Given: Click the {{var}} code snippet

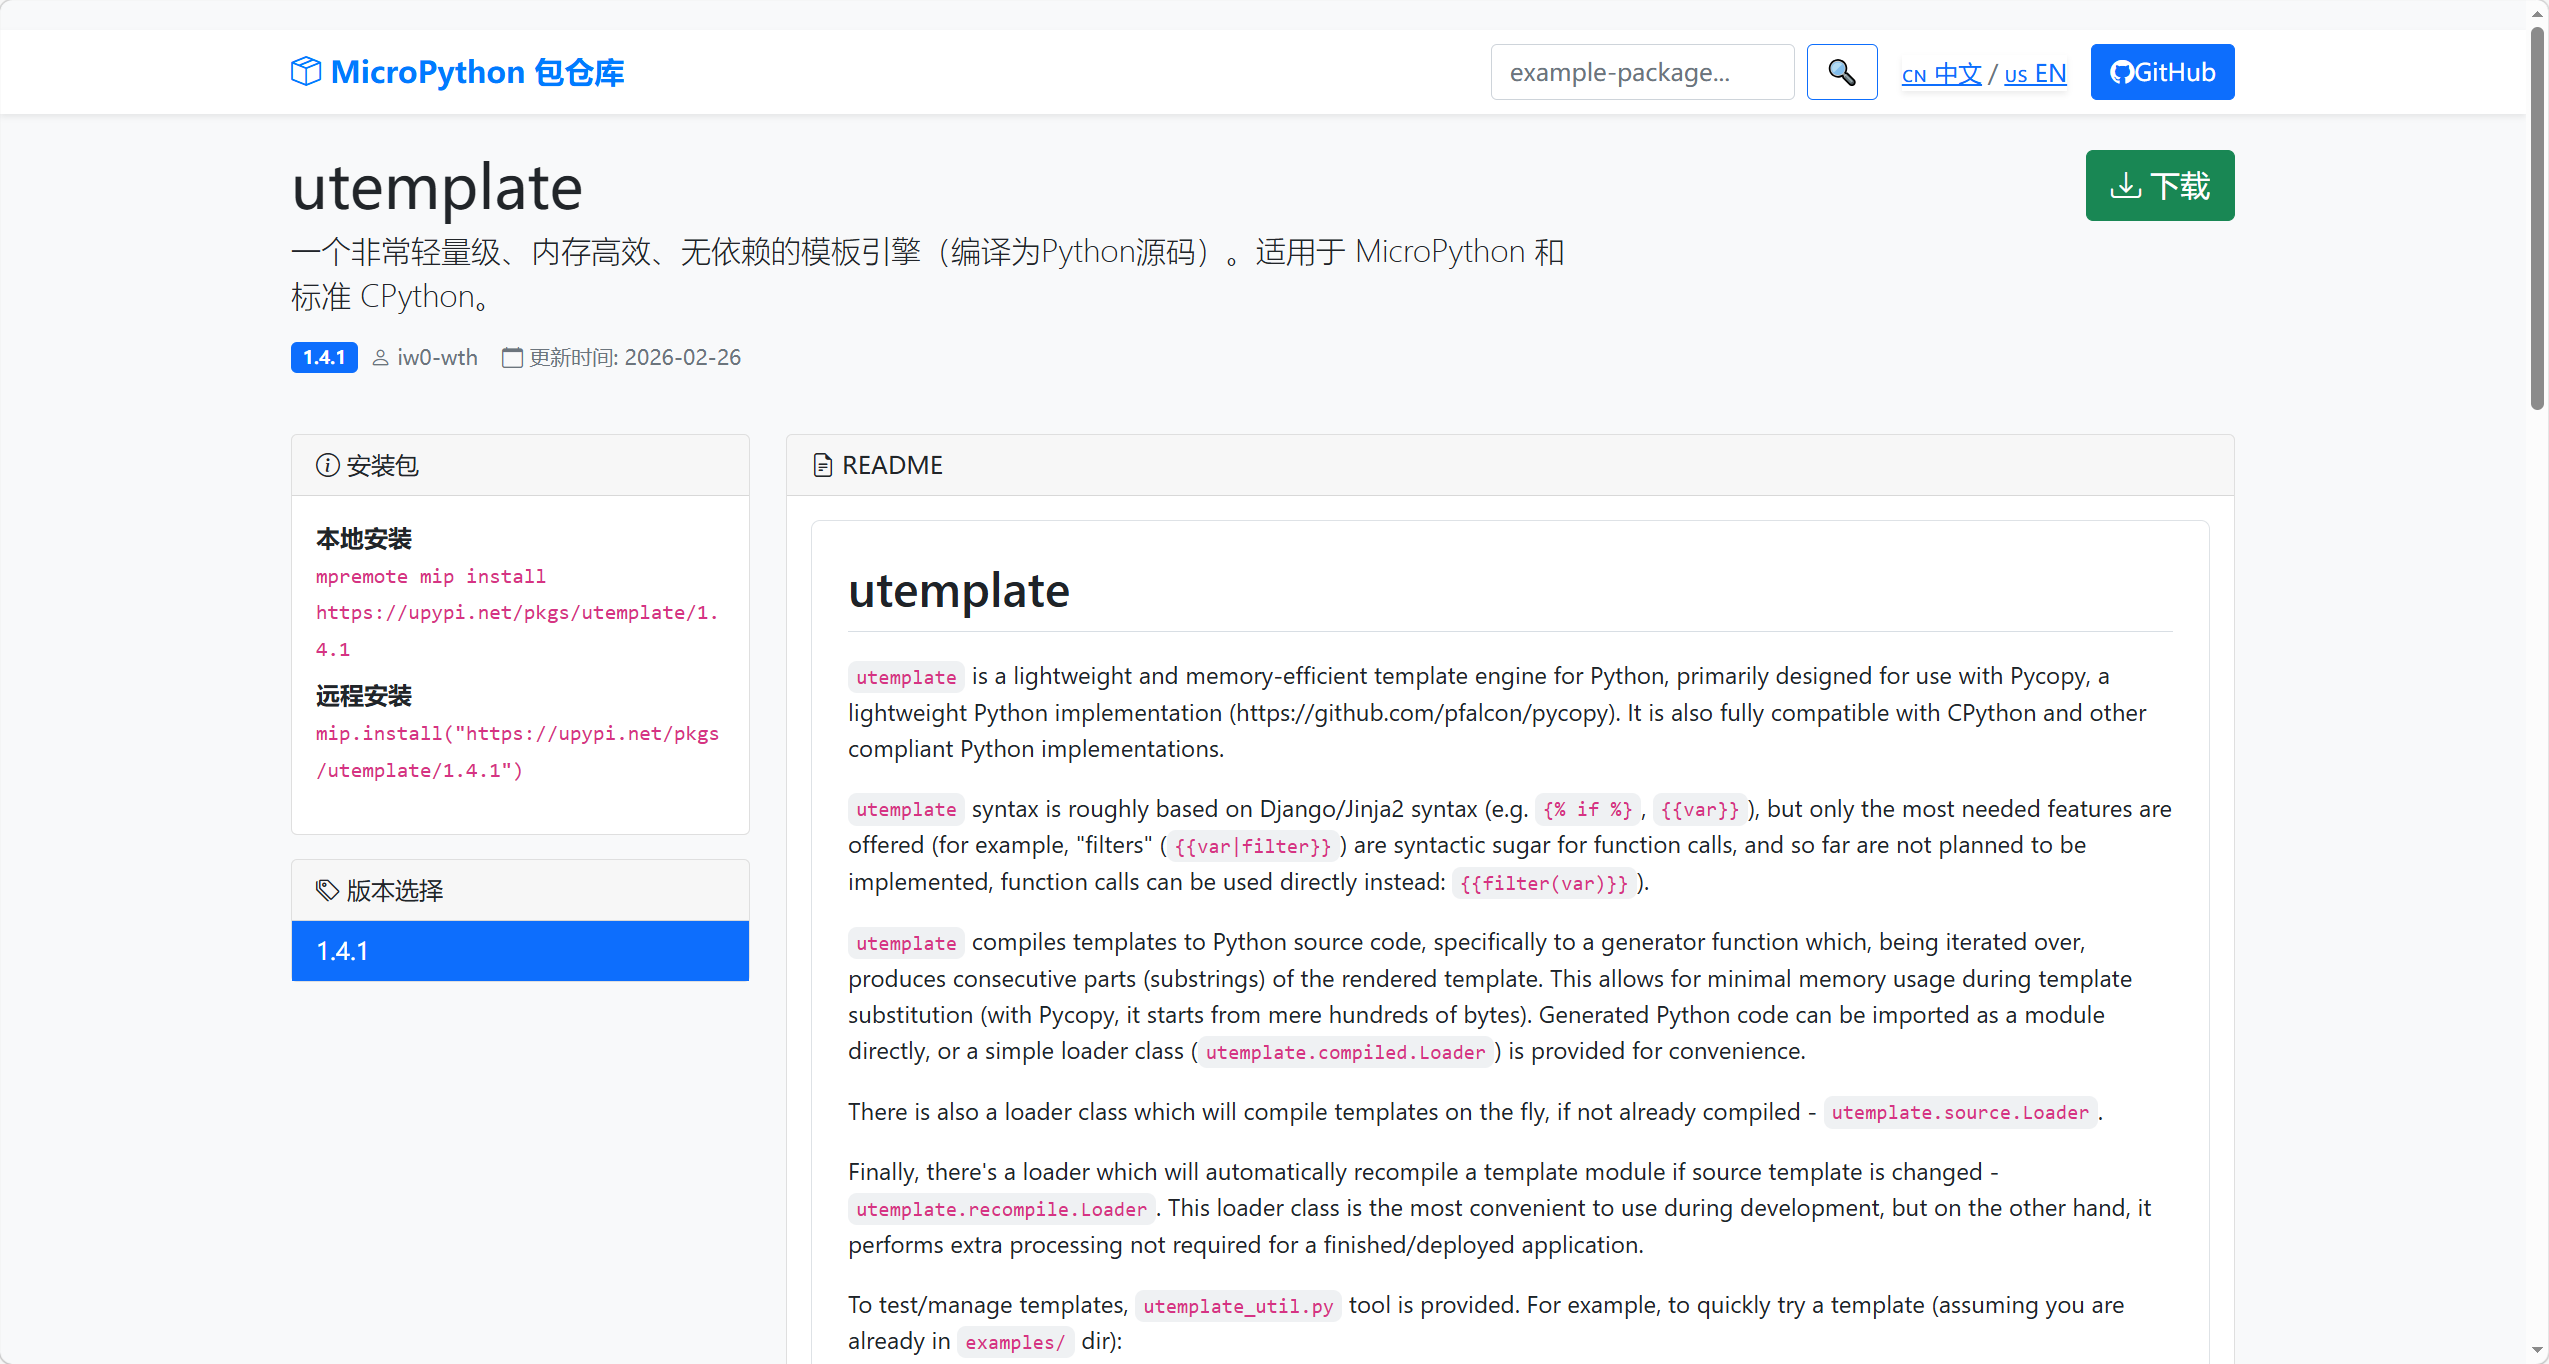Looking at the screenshot, I should 1699,809.
